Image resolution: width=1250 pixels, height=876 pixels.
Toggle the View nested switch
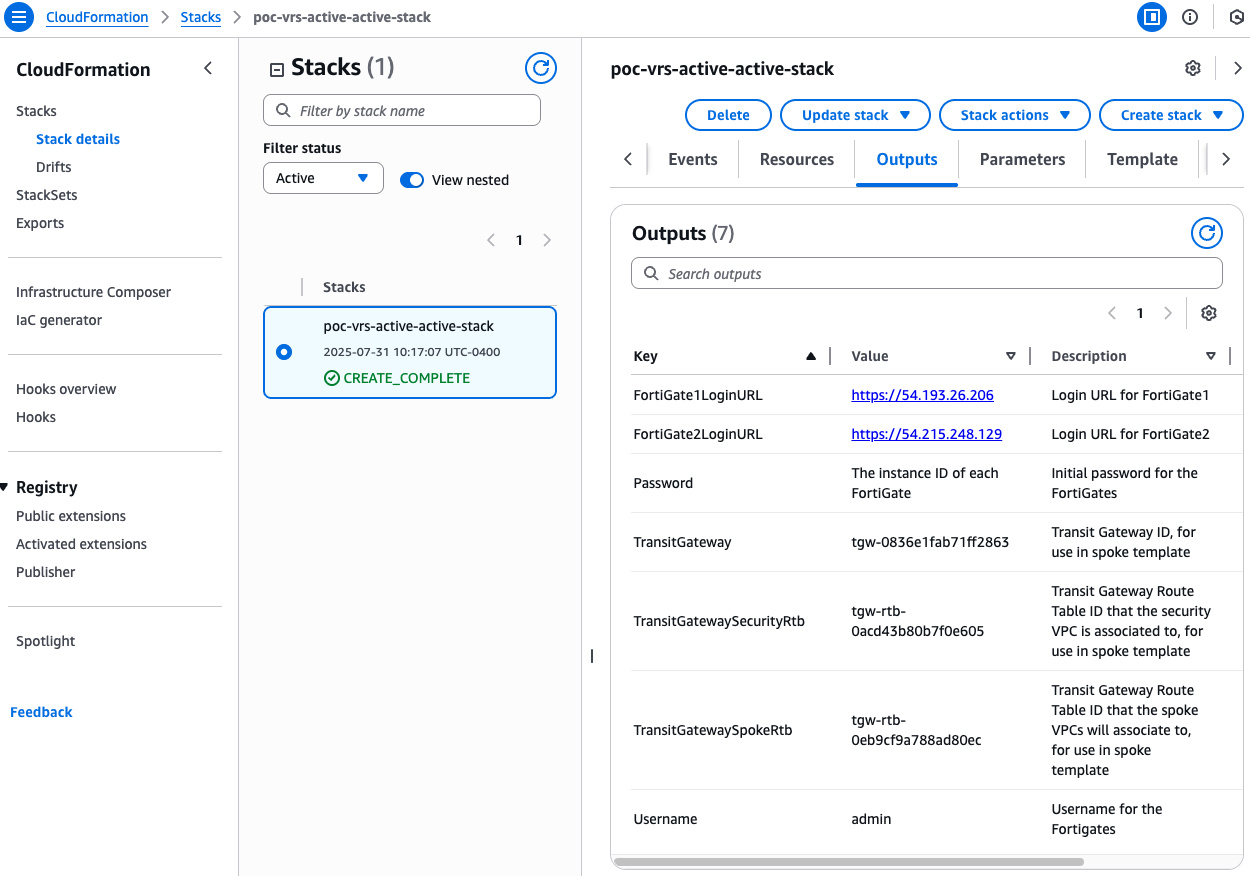point(412,180)
